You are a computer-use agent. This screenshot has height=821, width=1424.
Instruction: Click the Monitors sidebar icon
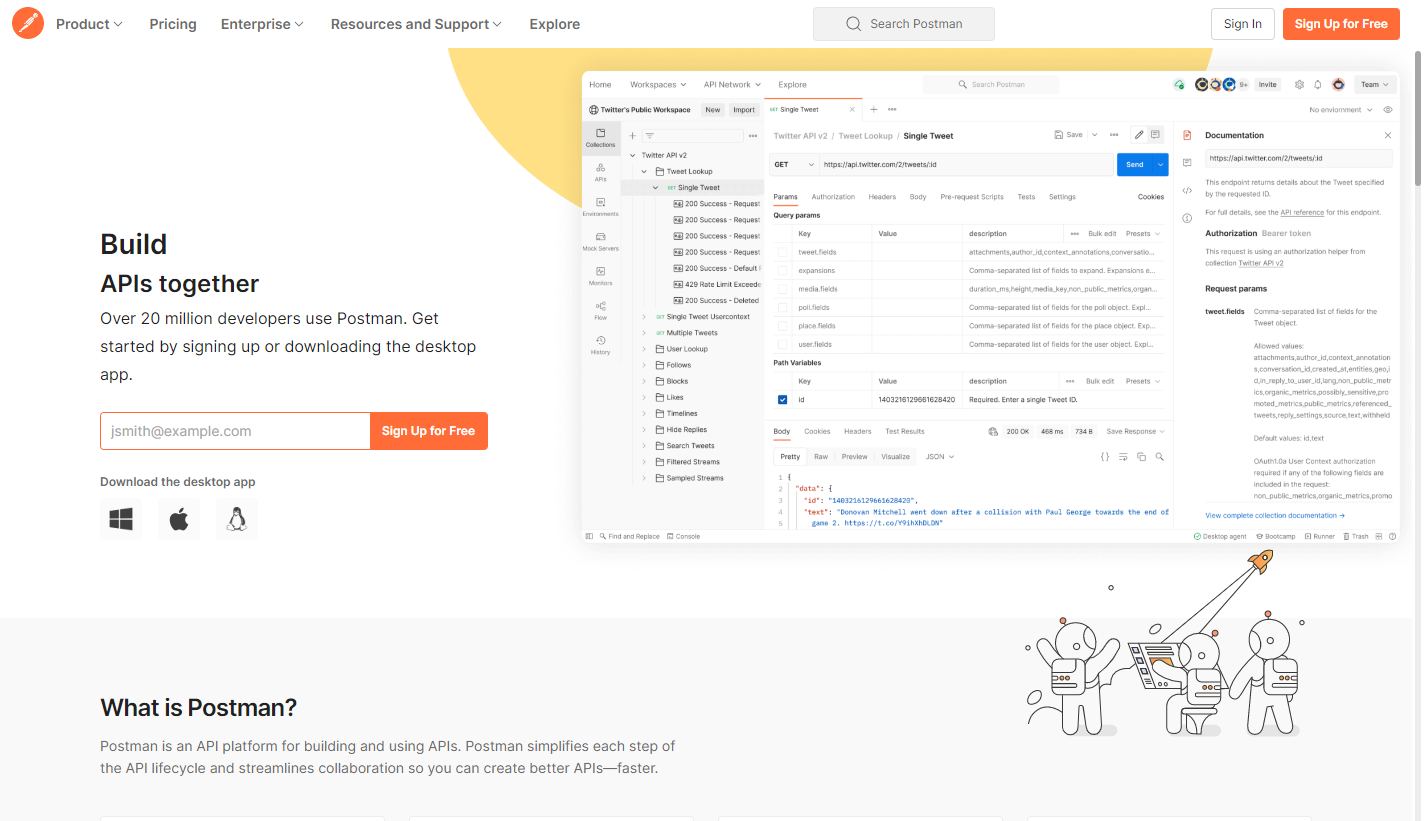pos(600,276)
